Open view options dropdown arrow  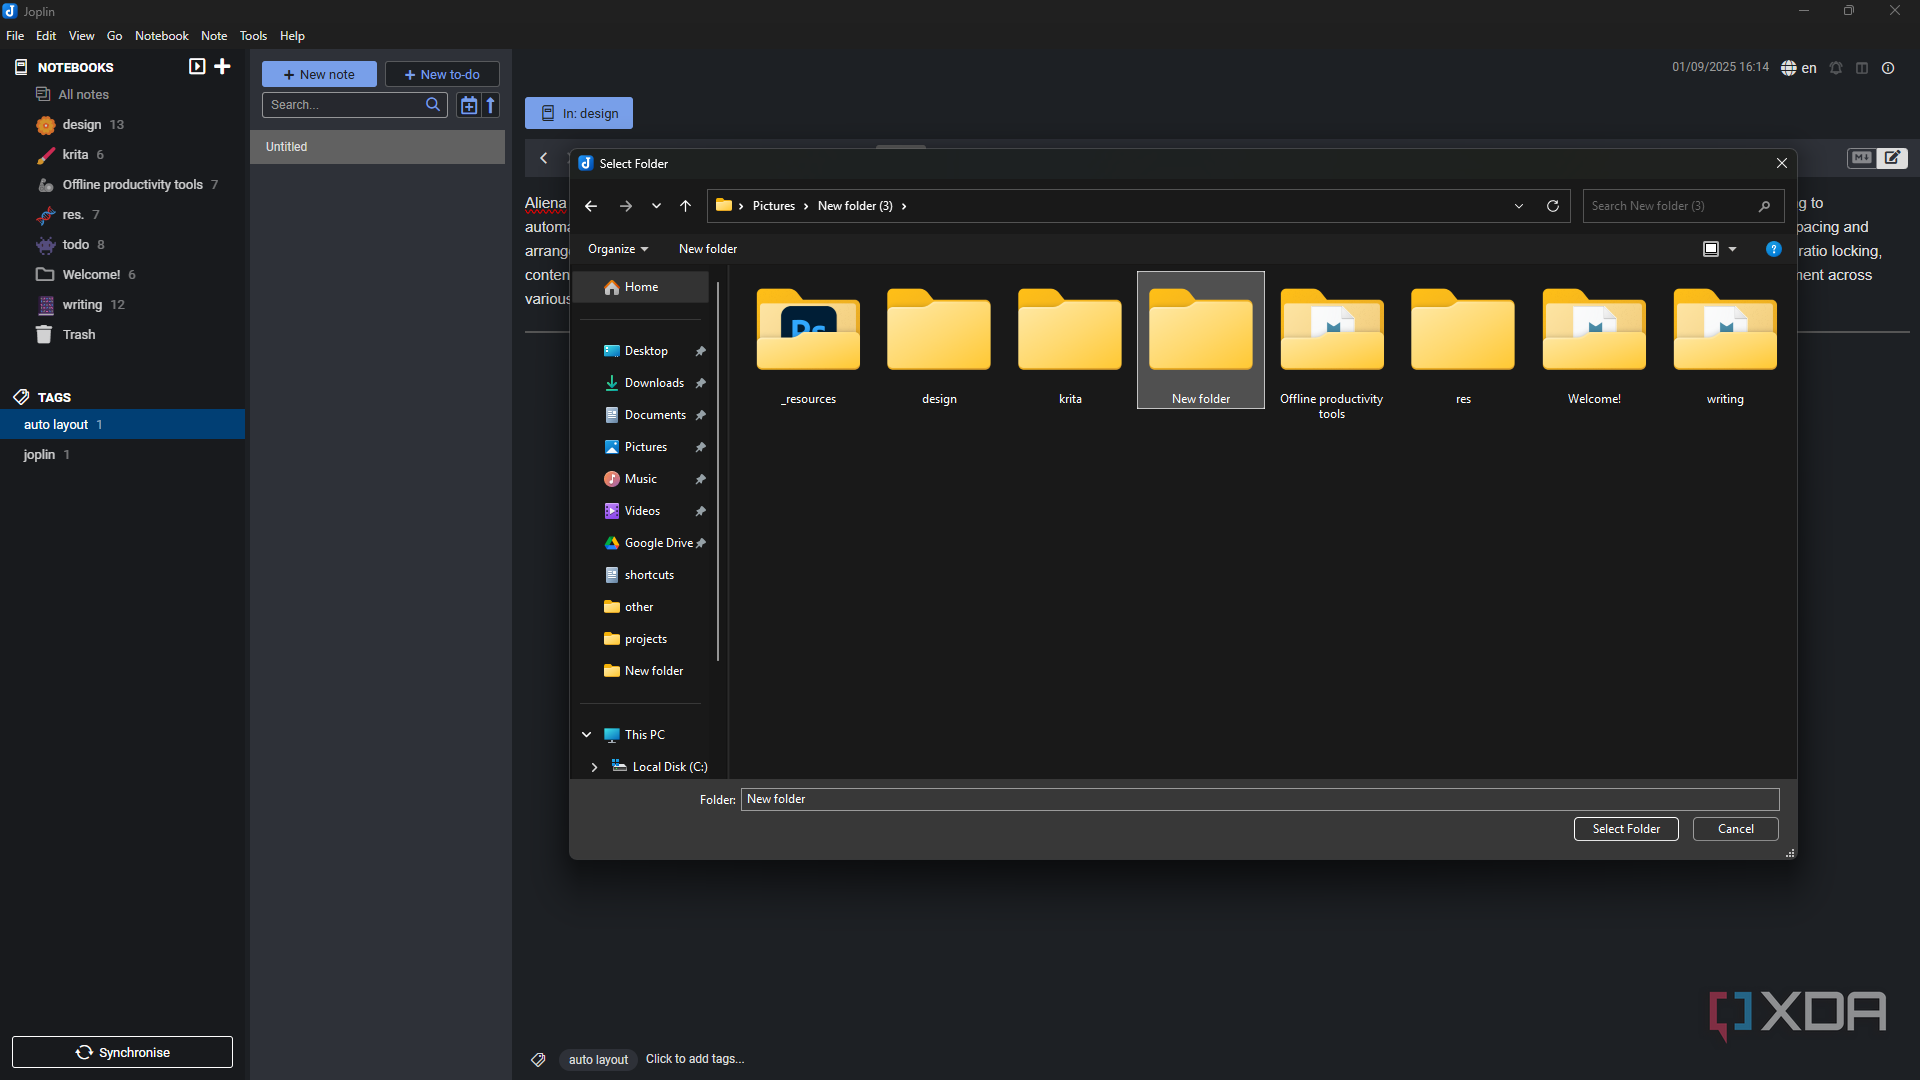click(1733, 249)
